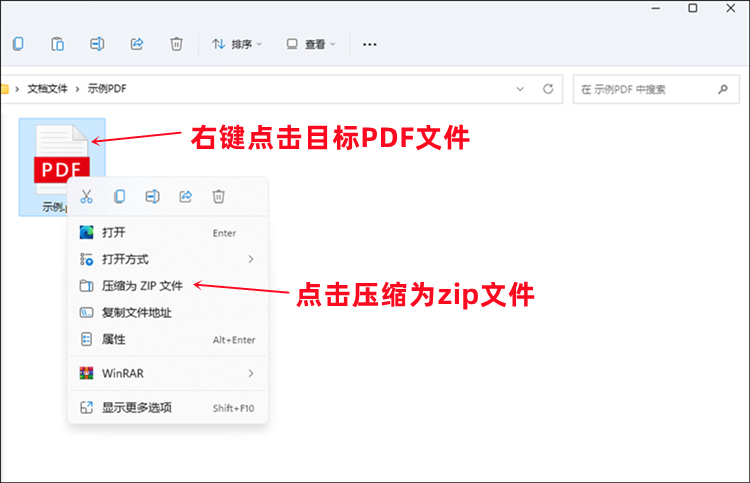The height and width of the screenshot is (483, 750).
Task: Close the Explorer window
Action: point(731,8)
